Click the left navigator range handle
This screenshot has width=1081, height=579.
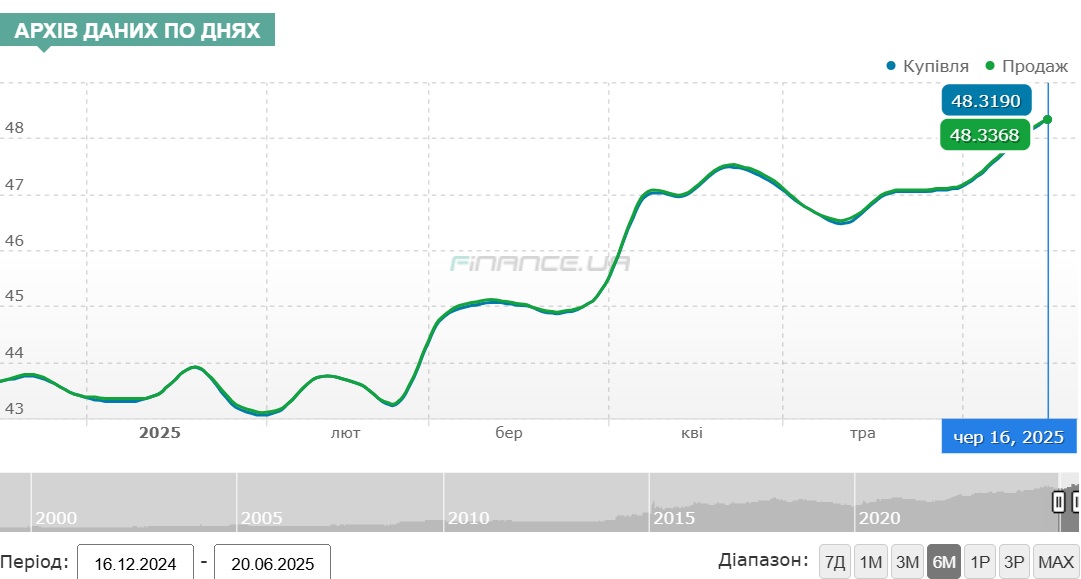[1058, 501]
